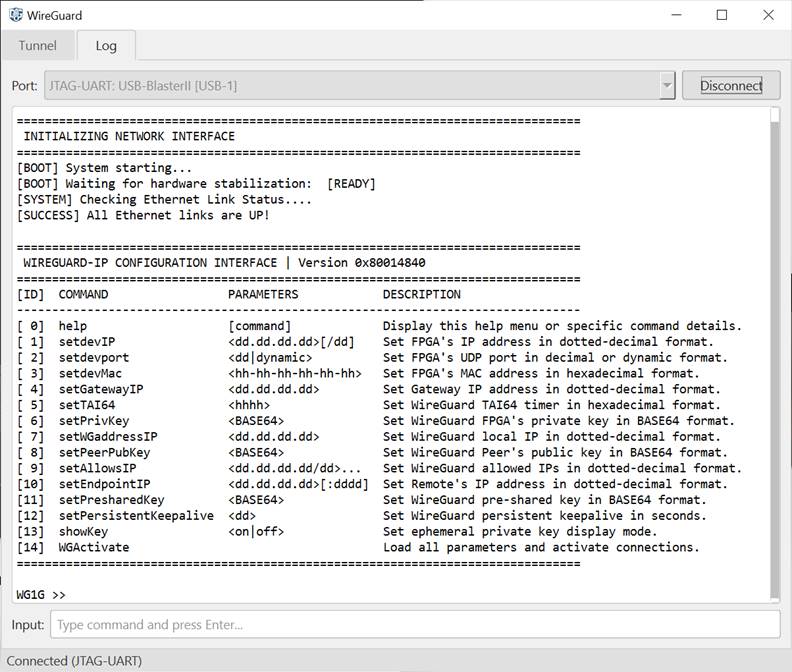Click the 'setWGaddressIP' command text
The image size is (792, 672).
click(108, 436)
